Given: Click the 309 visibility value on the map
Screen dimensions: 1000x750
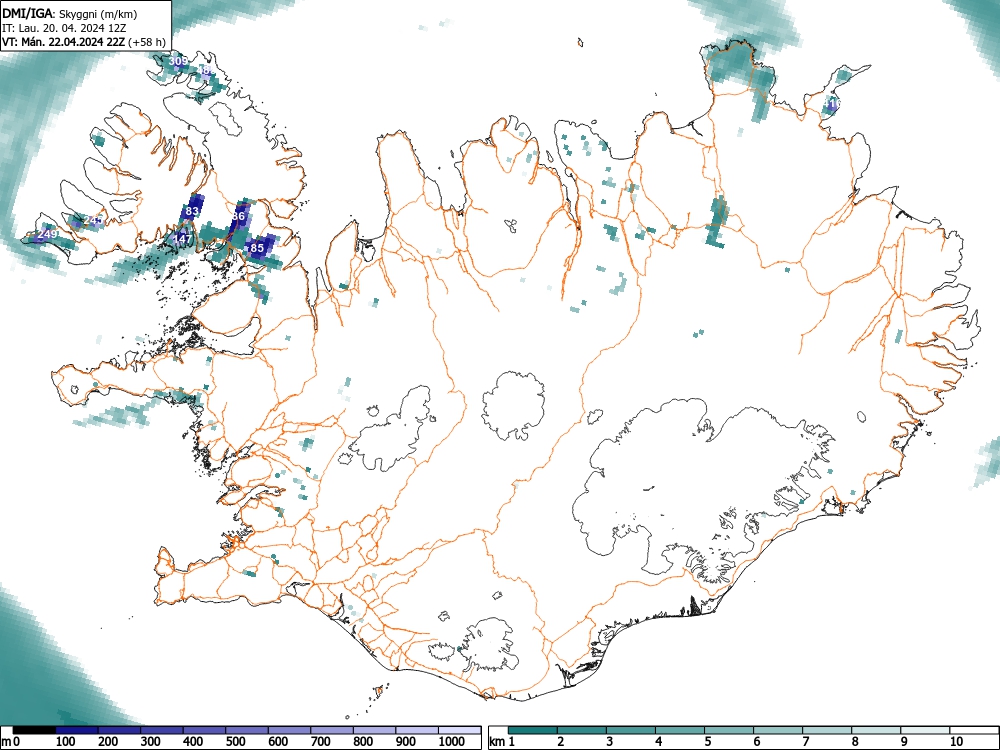Looking at the screenshot, I should (179, 61).
